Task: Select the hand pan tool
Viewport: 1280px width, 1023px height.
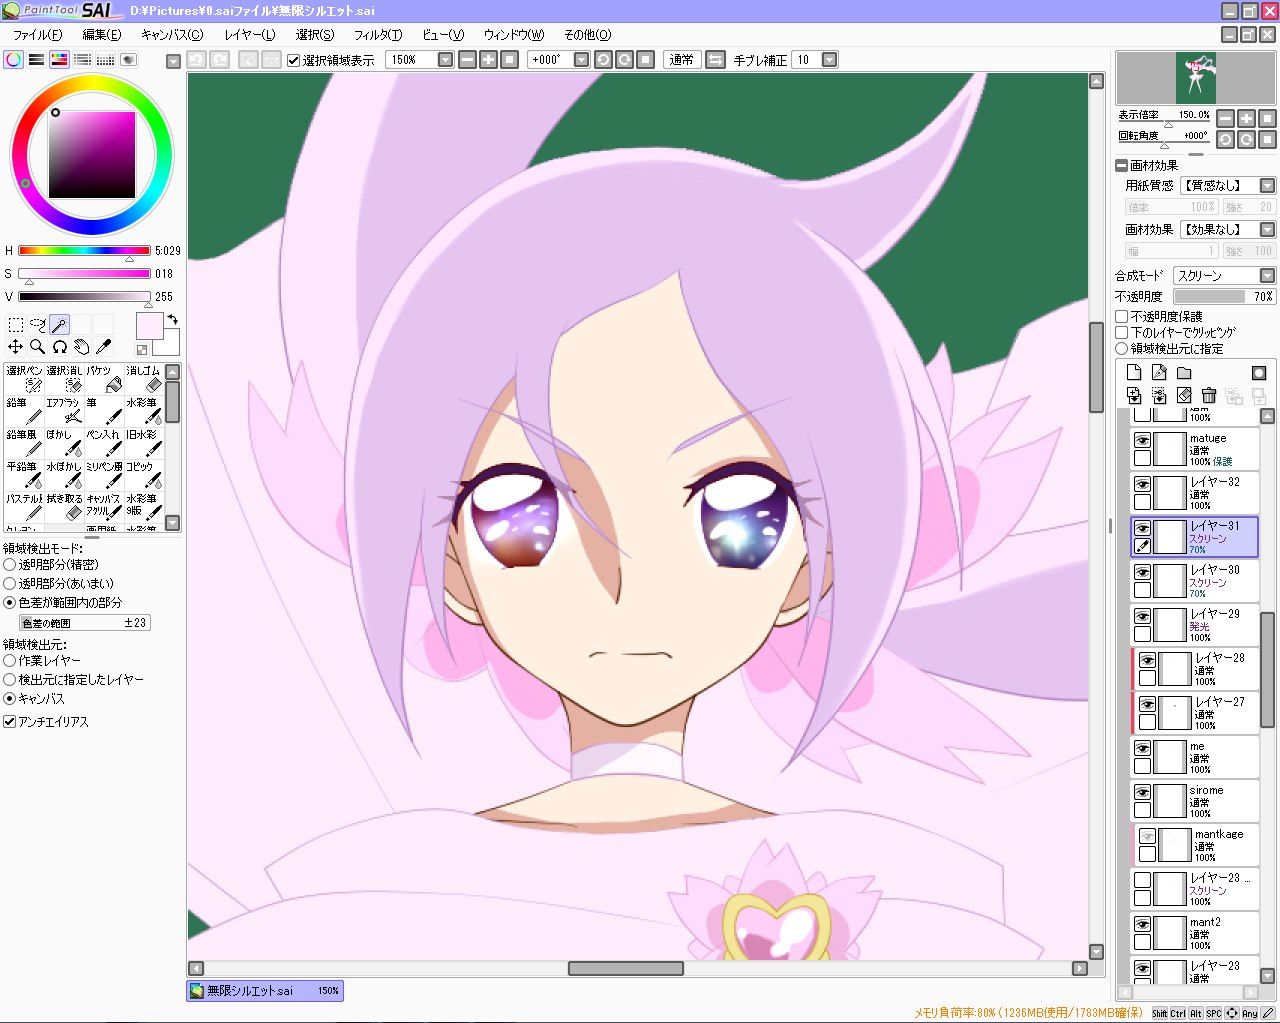Action: (82, 347)
